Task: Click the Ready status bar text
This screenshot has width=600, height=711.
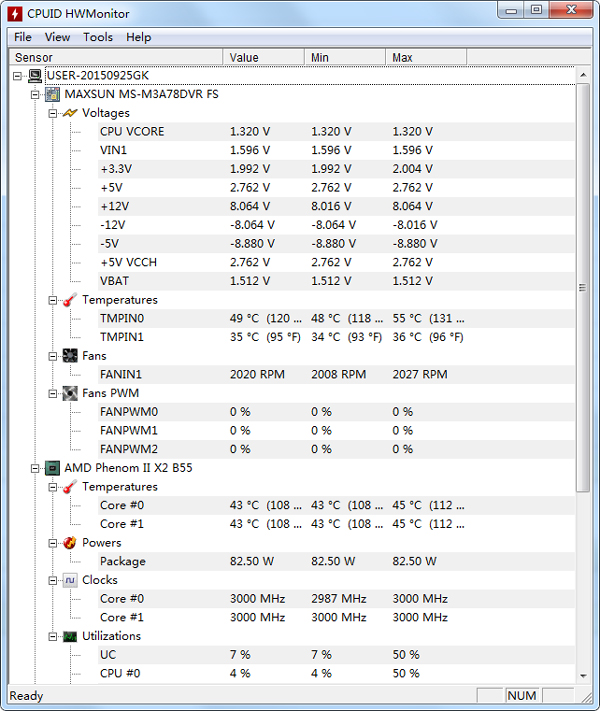Action: pyautogui.click(x=26, y=696)
